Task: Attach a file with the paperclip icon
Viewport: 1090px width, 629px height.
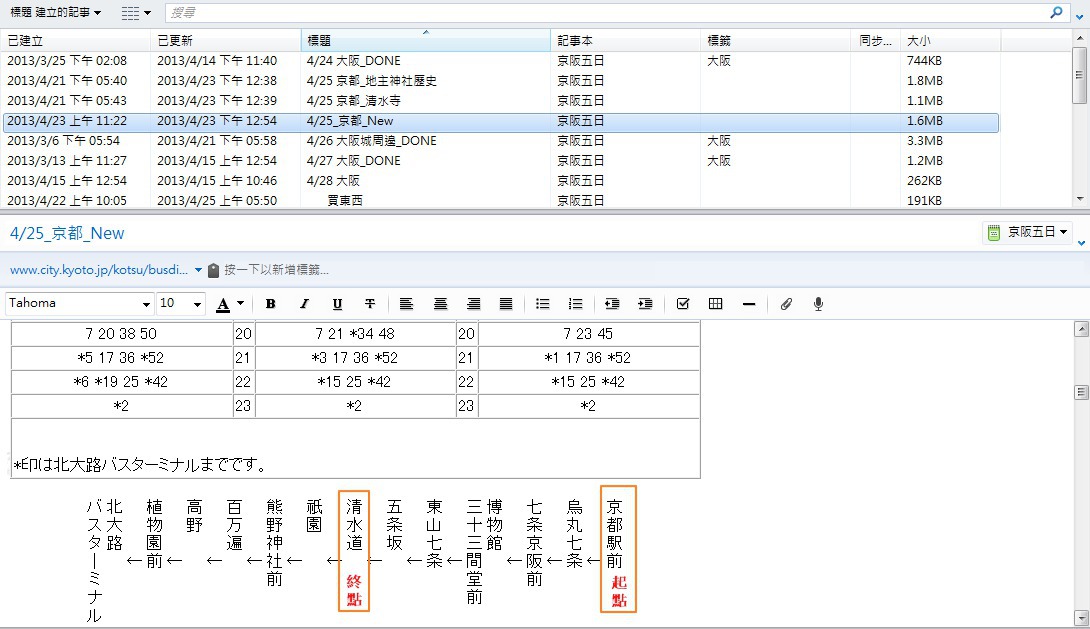Action: [786, 304]
